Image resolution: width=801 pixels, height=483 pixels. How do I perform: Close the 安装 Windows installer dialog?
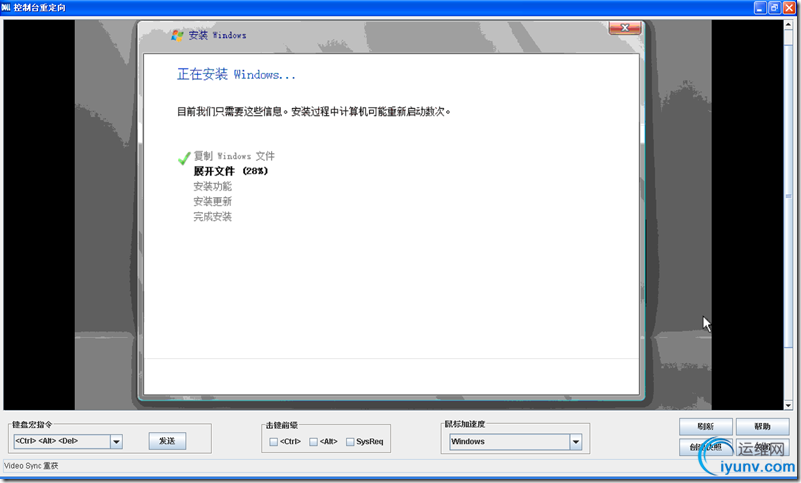625,28
